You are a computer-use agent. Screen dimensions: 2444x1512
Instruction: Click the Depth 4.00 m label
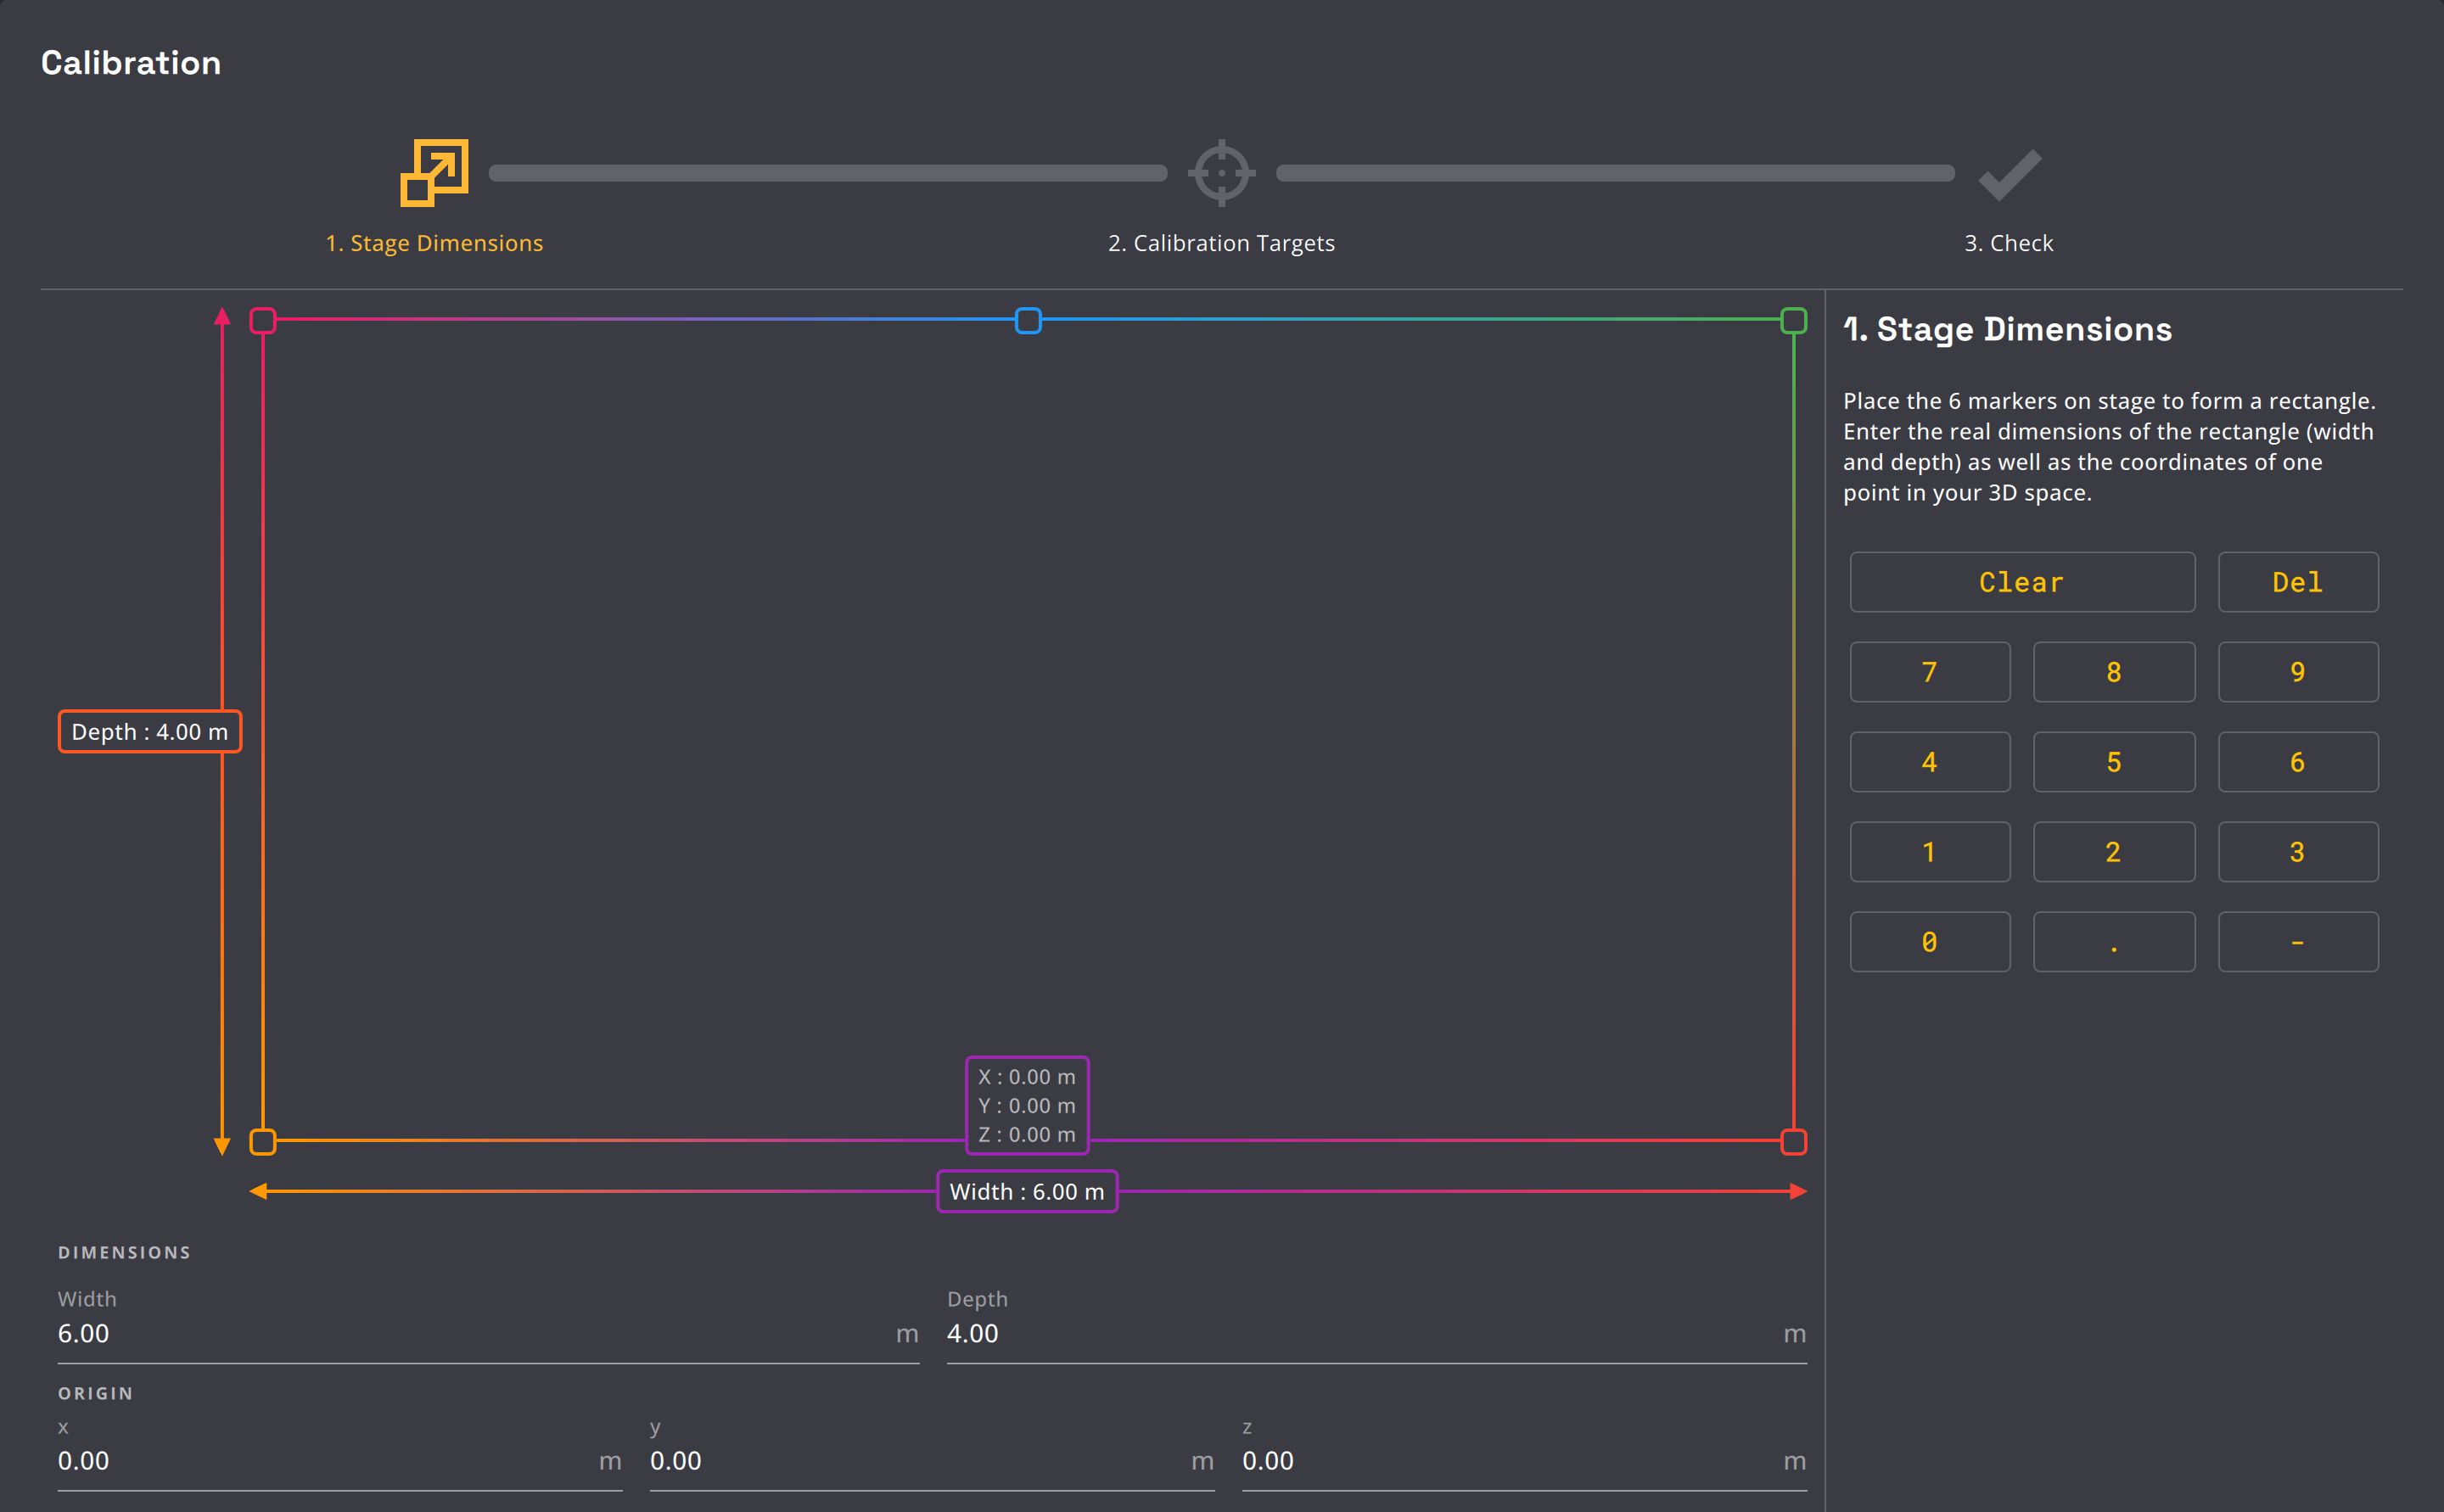150,732
